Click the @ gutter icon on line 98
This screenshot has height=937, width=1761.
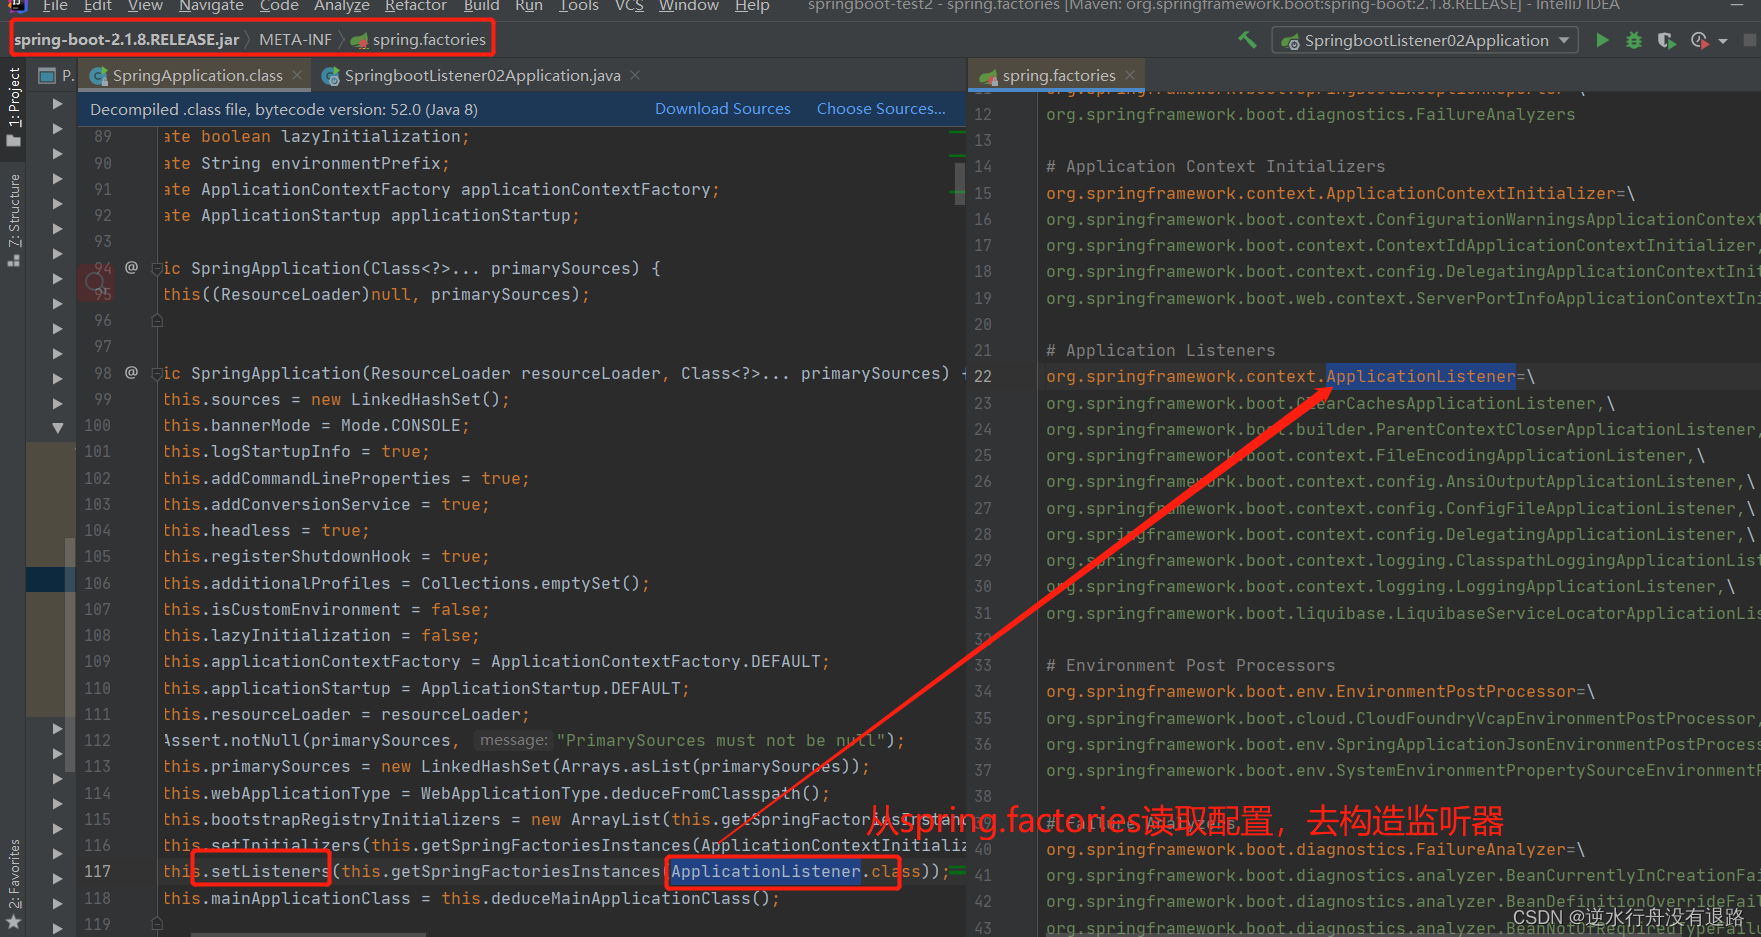pyautogui.click(x=131, y=372)
